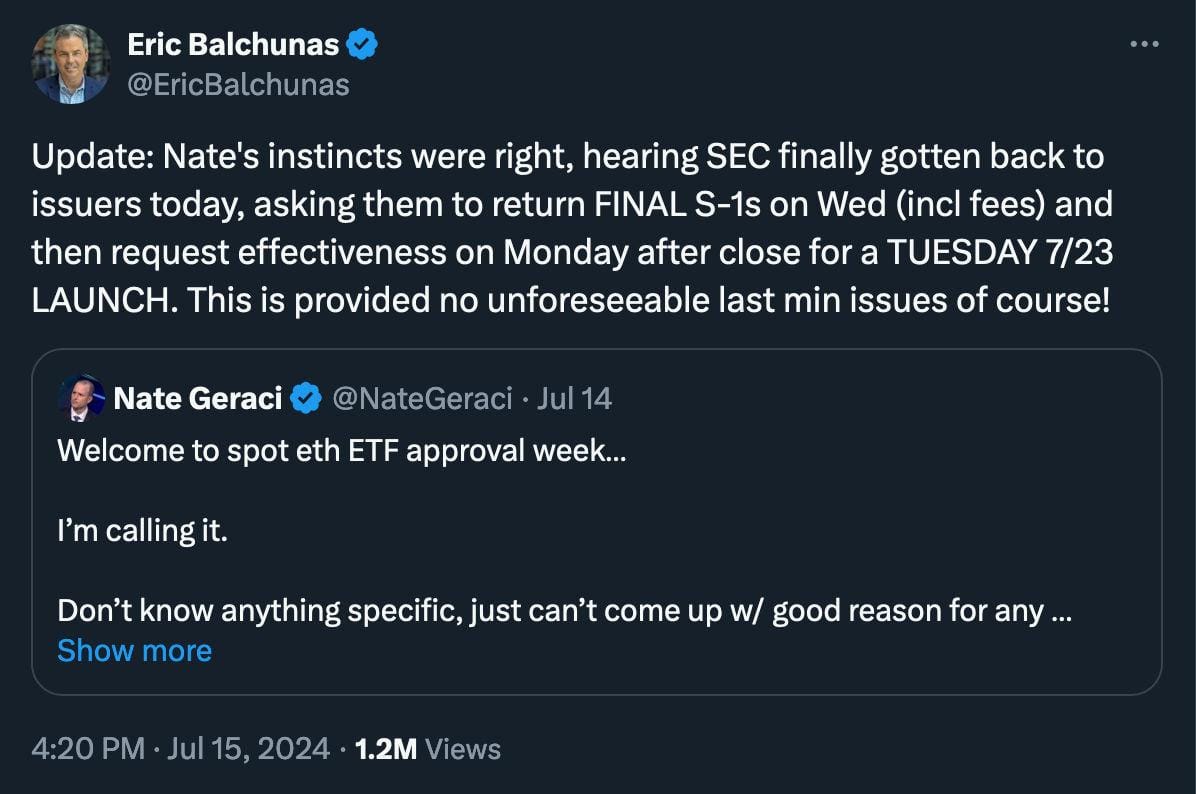Click the 'TUESDAY 7/23 LAUNCH' text in tweet

(x=1000, y=252)
